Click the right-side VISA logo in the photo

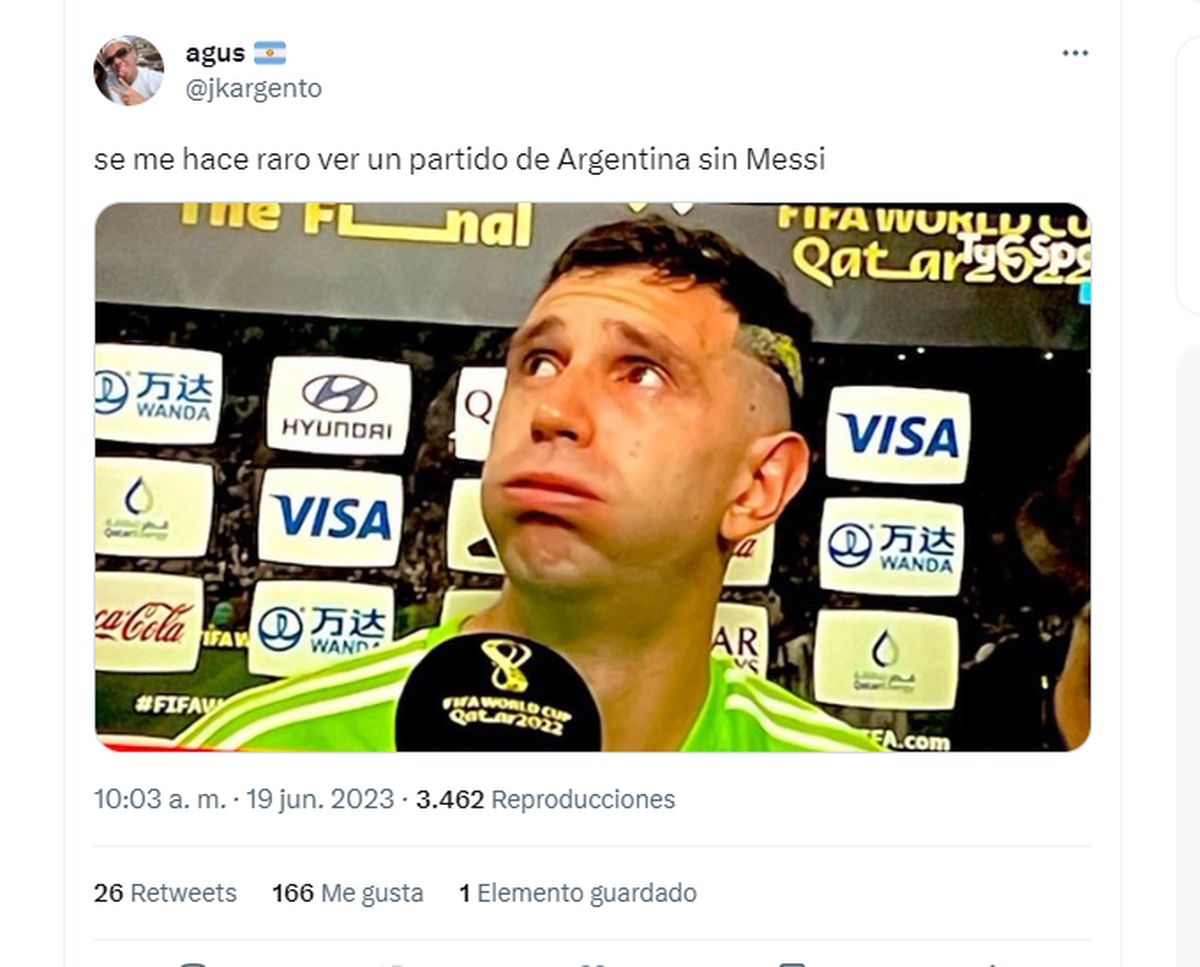(898, 435)
